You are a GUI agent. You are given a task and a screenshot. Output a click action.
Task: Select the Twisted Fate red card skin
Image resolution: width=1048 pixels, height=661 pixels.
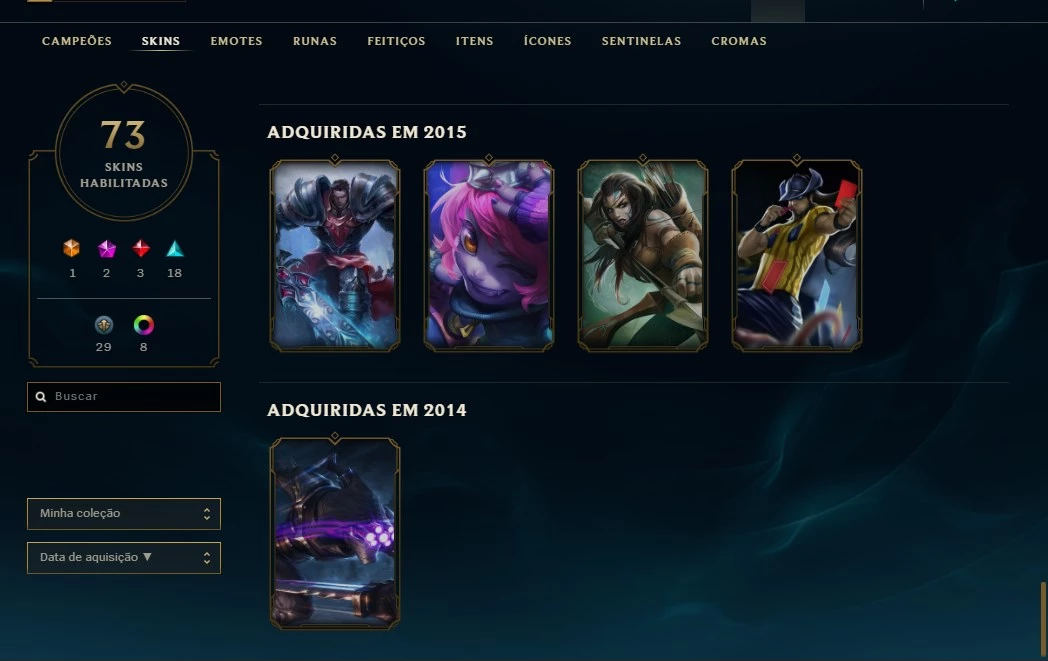click(797, 255)
